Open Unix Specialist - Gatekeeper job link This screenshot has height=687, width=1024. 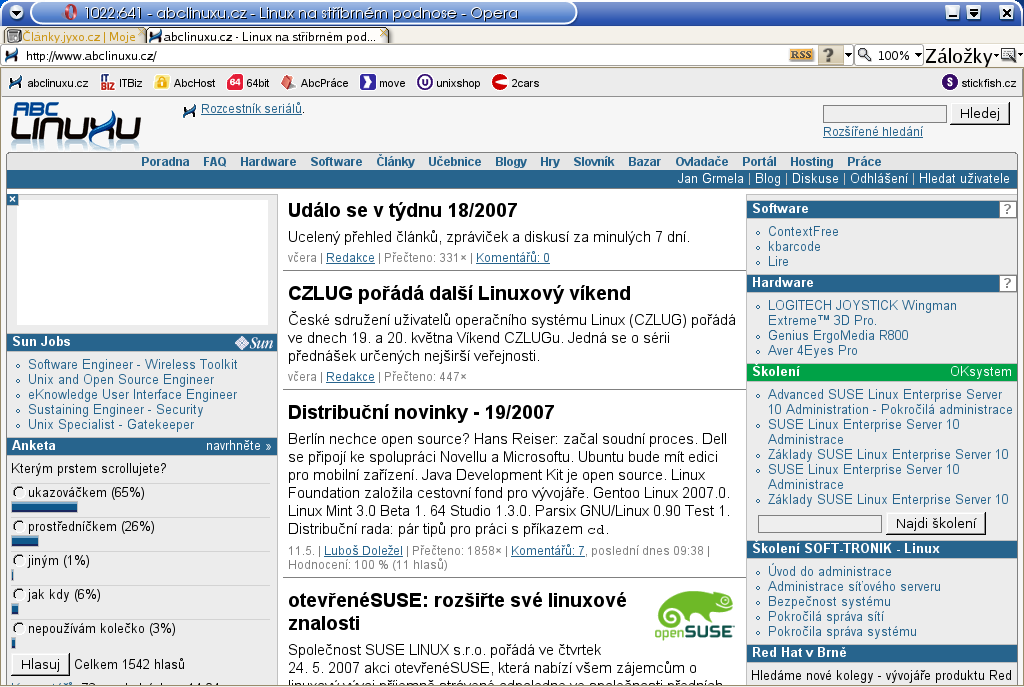pos(111,424)
